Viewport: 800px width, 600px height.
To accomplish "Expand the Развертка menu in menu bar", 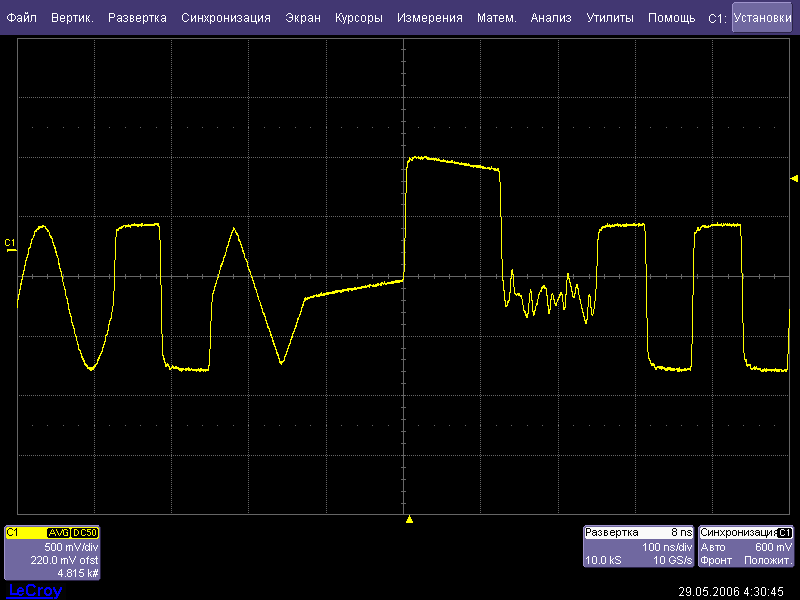I will pos(138,18).
